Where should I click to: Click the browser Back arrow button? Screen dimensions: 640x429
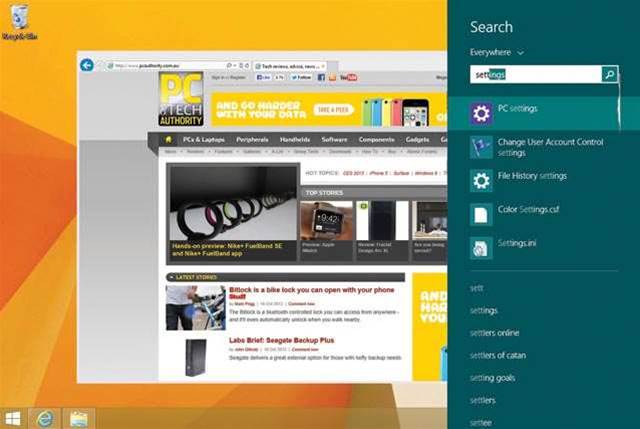pyautogui.click(x=87, y=65)
